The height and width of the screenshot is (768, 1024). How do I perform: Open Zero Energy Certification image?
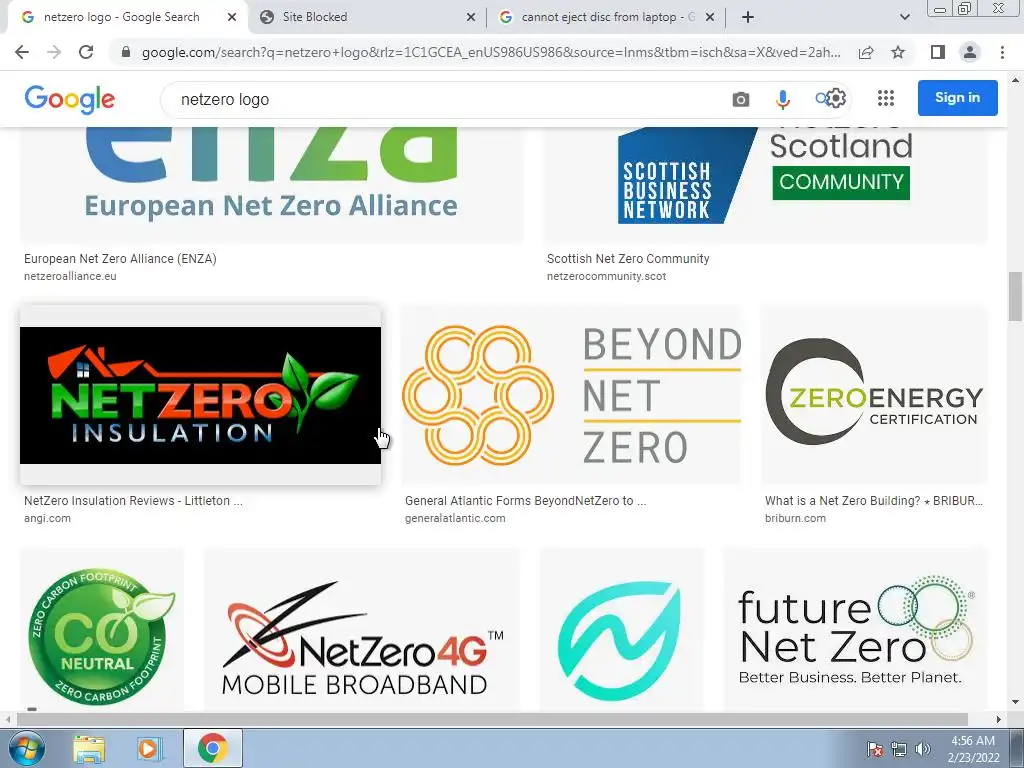[x=874, y=395]
